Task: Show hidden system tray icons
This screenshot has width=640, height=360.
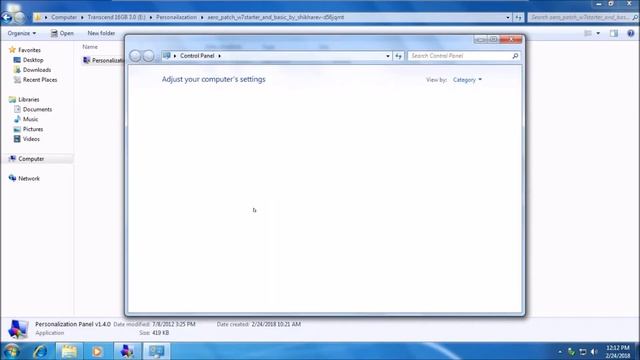Action: (560, 351)
